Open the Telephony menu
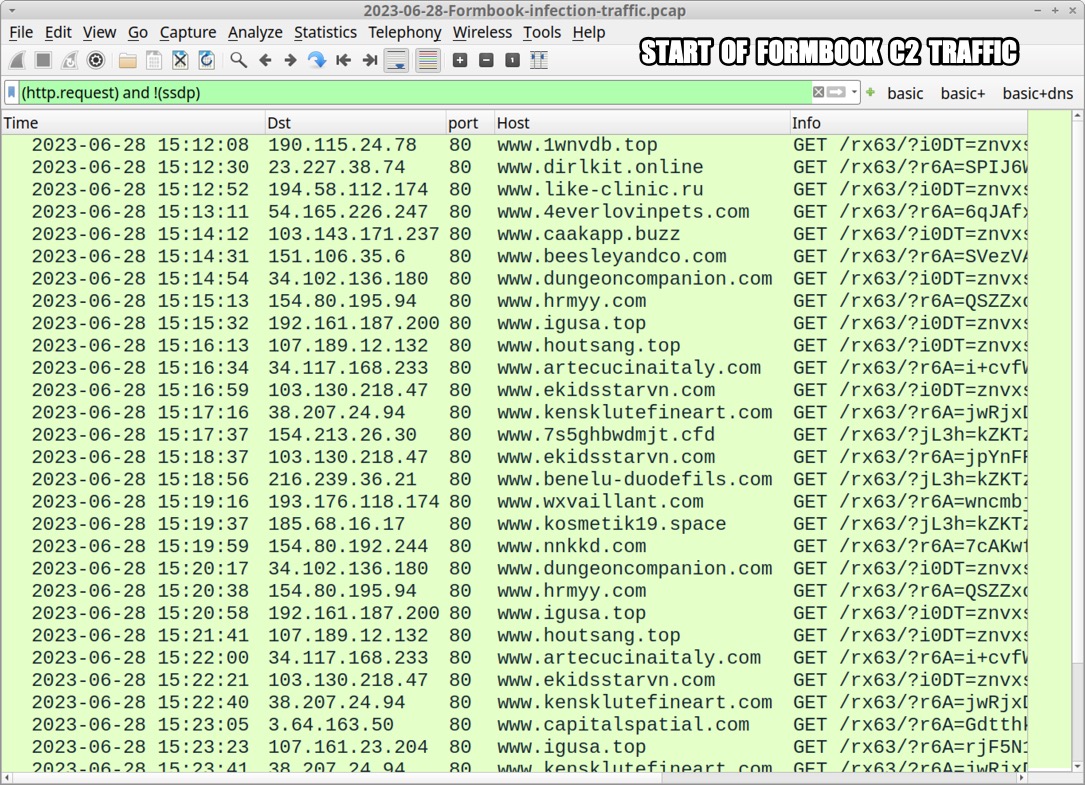This screenshot has height=785, width=1085. [405, 33]
